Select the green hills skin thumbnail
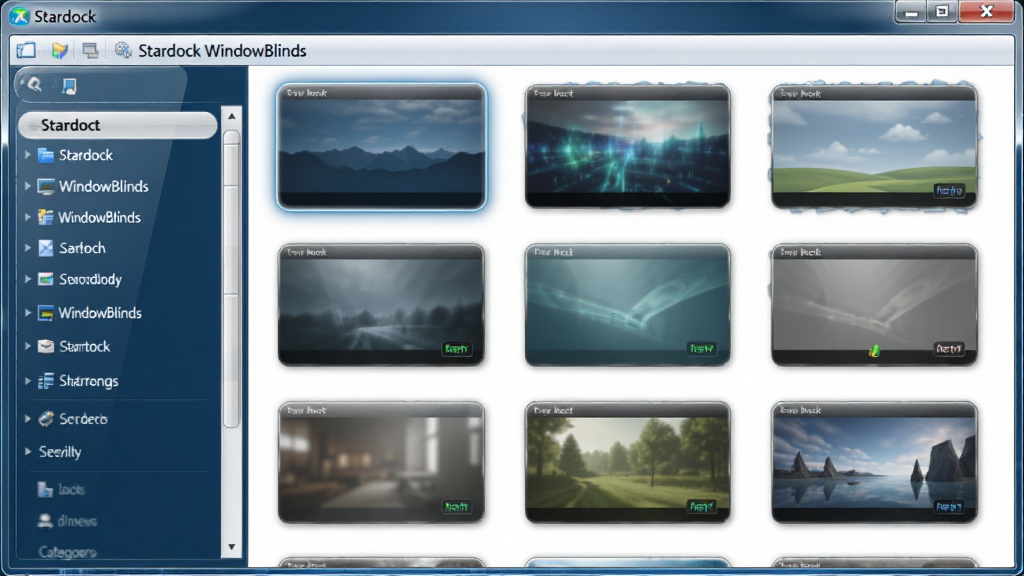 874,146
